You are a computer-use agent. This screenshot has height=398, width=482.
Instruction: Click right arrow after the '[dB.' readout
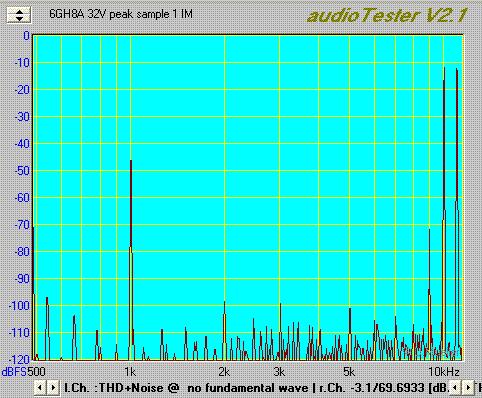[468, 387]
